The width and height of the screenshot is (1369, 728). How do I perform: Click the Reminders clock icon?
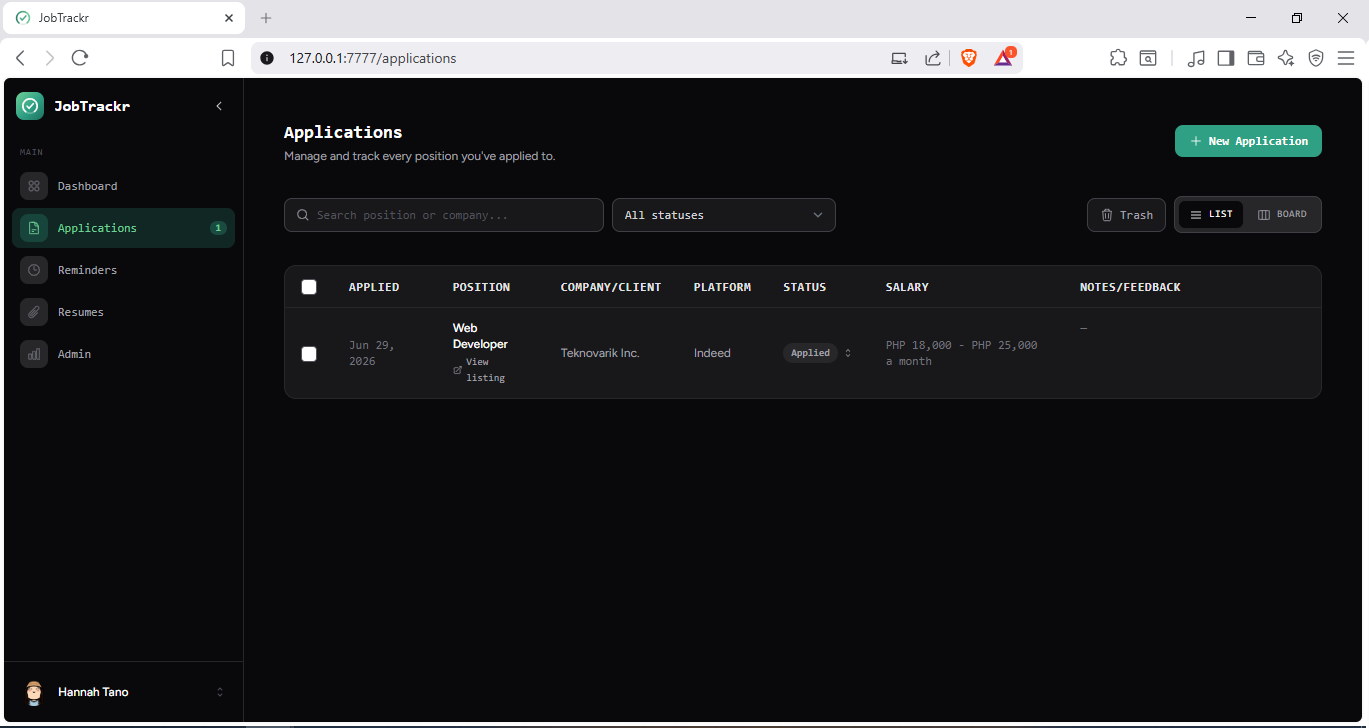pos(34,270)
